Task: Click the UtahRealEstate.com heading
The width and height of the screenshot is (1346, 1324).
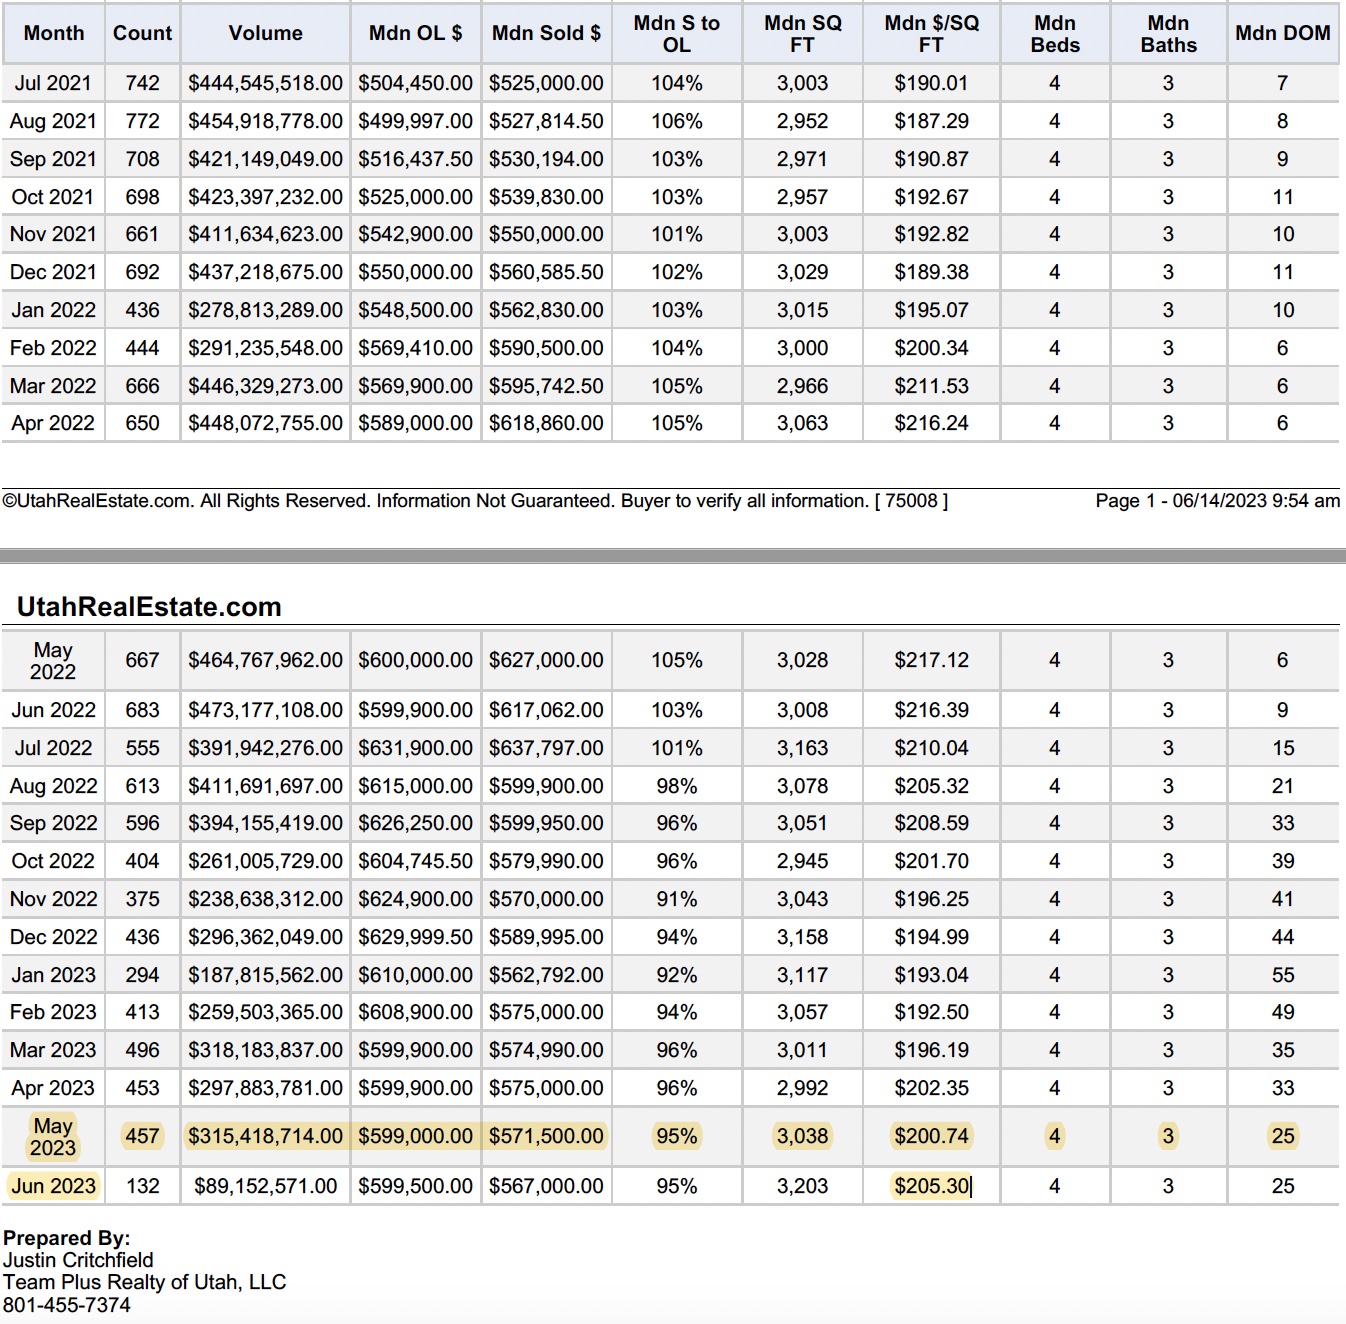Action: pos(149,607)
